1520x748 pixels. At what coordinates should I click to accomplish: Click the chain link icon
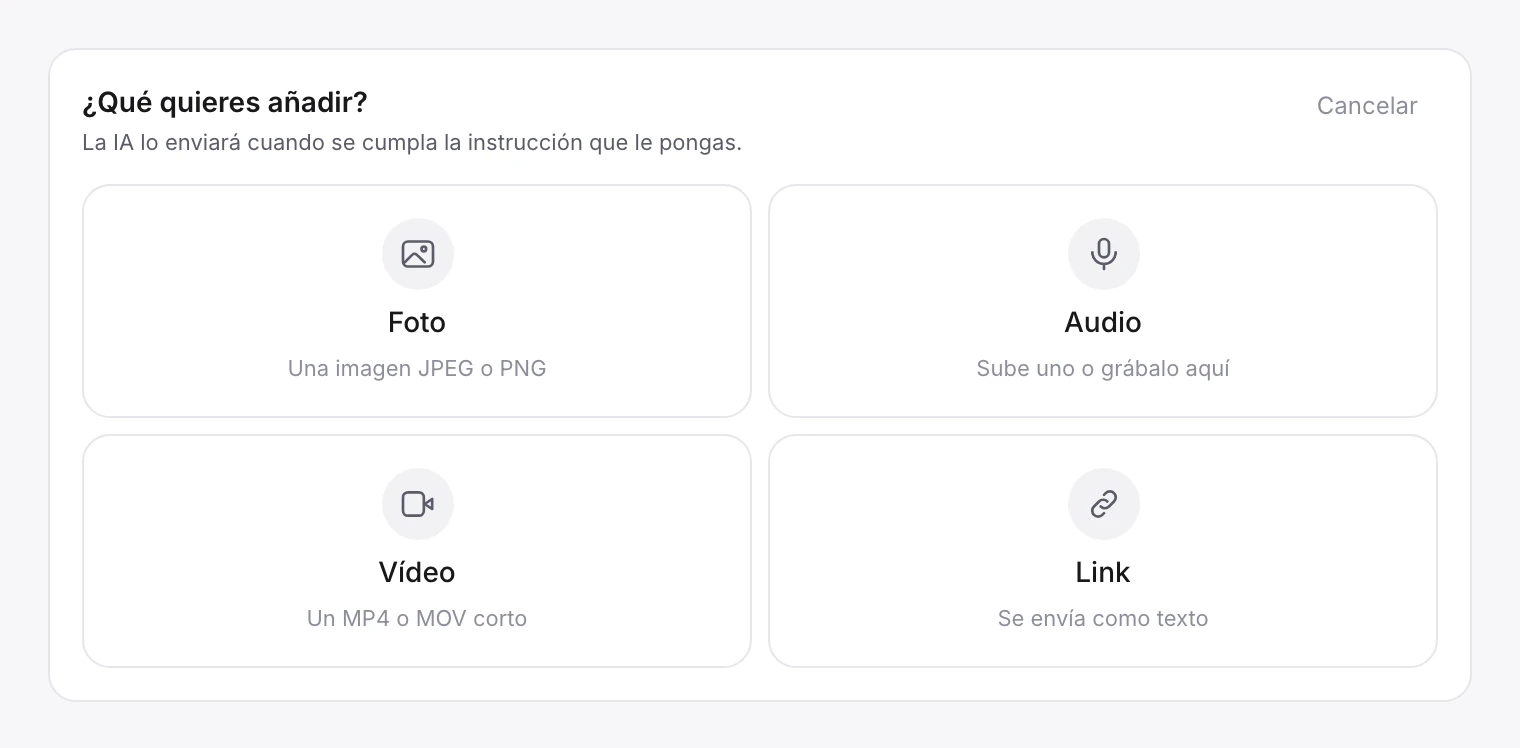[1104, 504]
